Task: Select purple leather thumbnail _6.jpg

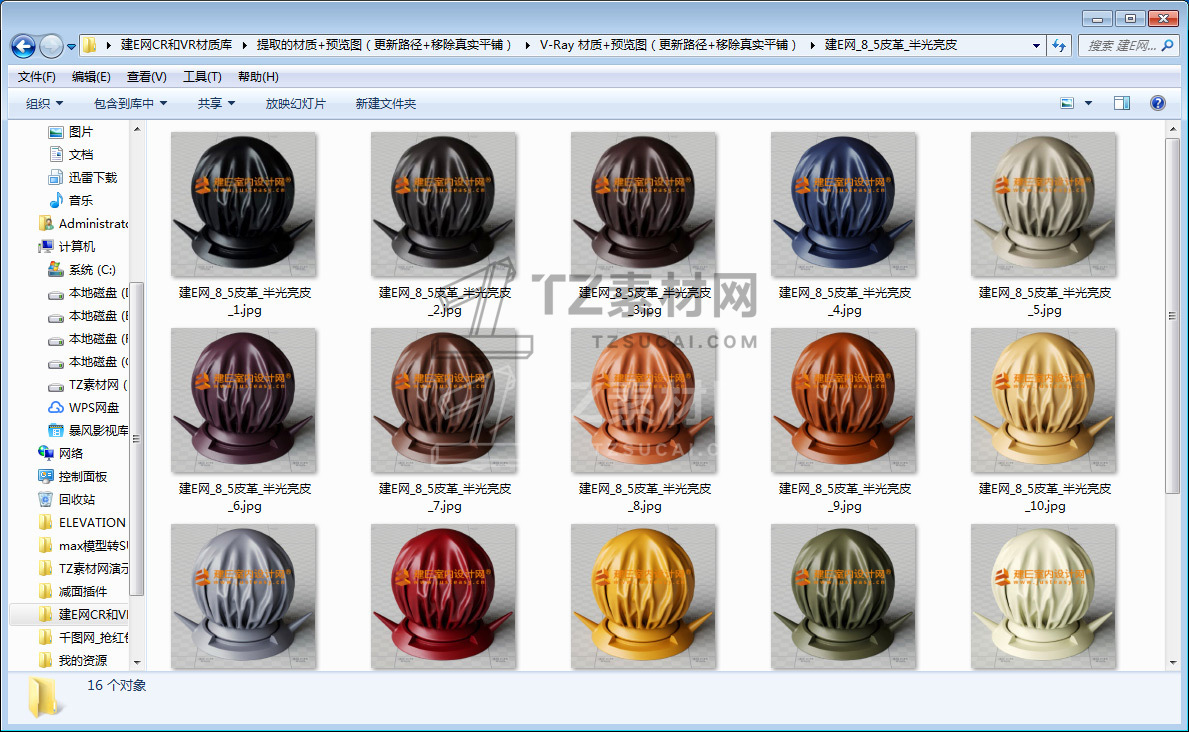Action: click(x=243, y=401)
